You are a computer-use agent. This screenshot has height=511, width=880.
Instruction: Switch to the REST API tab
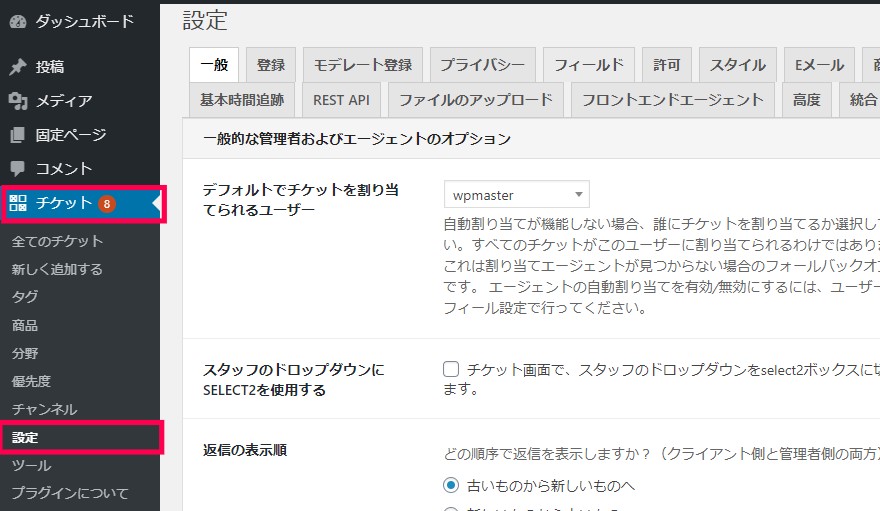(341, 100)
